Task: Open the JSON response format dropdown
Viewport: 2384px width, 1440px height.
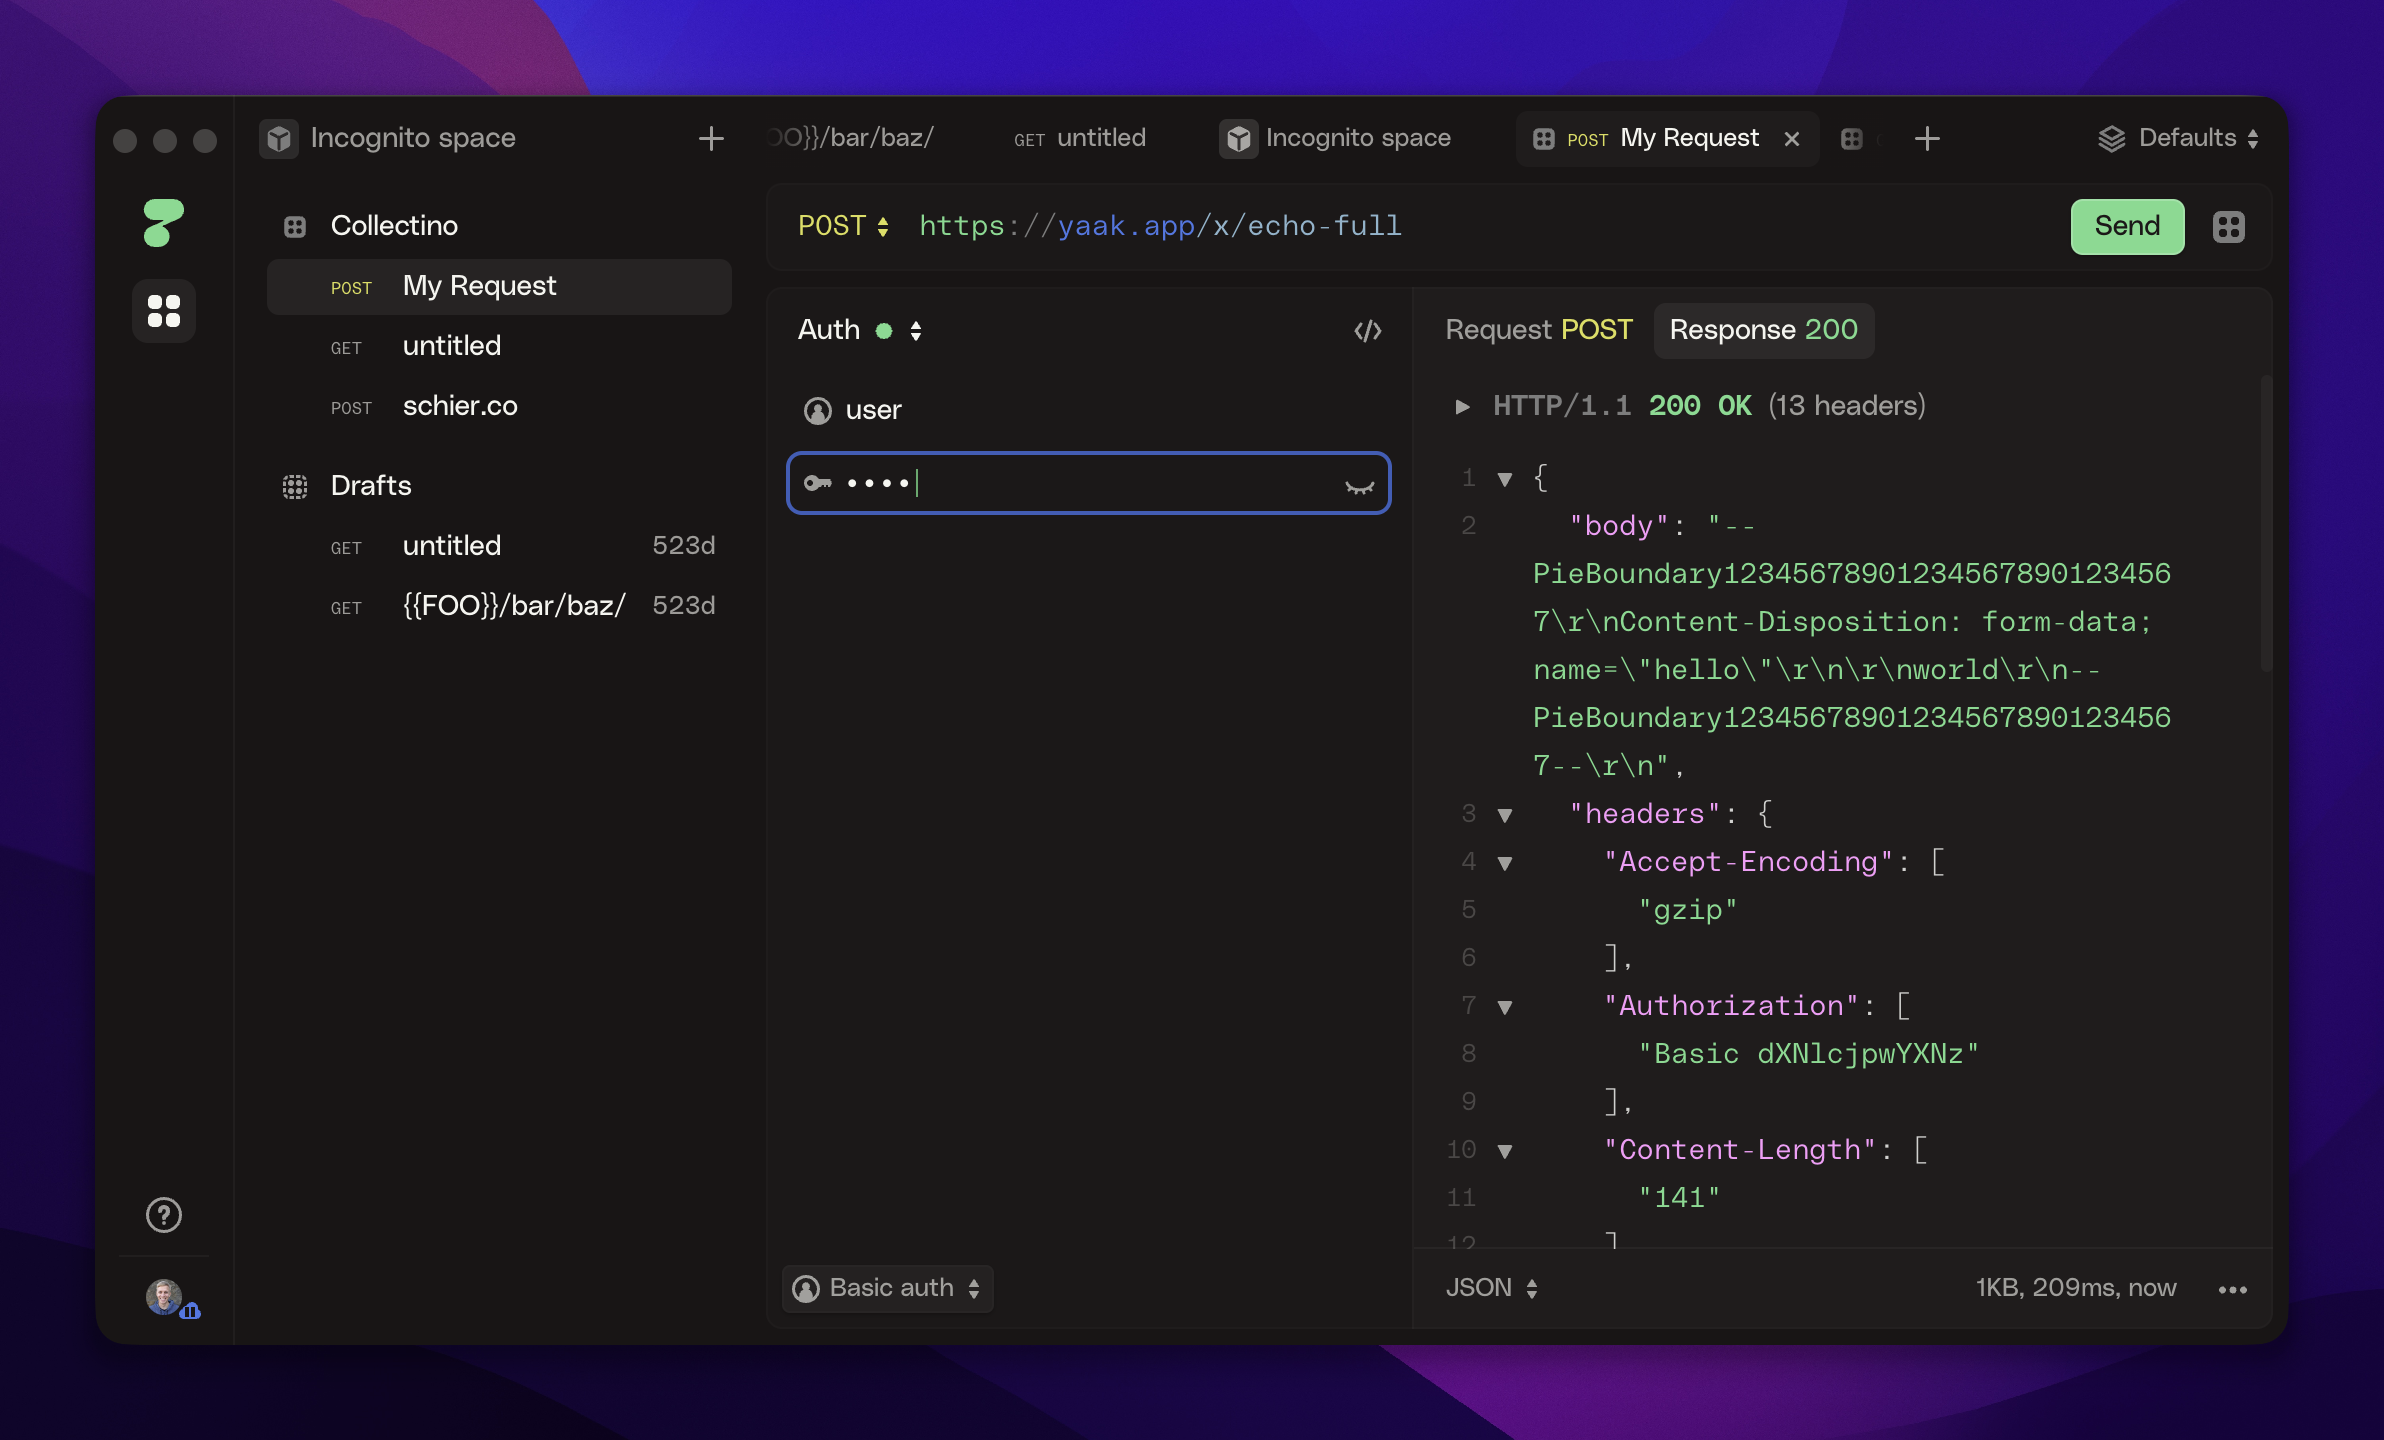Action: [x=1492, y=1288]
